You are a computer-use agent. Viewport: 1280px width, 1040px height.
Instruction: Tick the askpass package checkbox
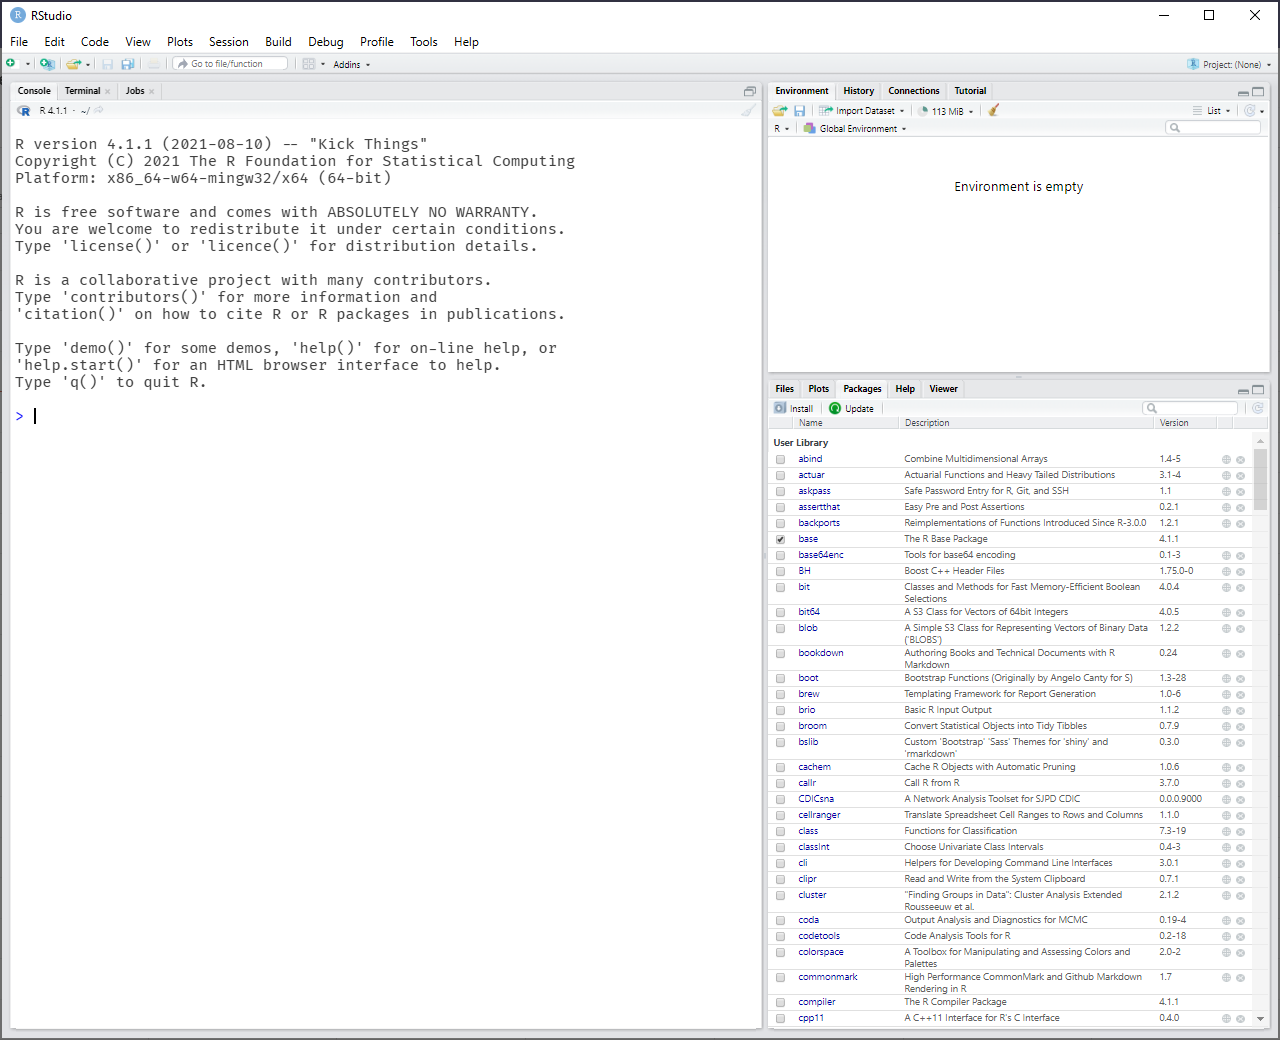click(780, 492)
